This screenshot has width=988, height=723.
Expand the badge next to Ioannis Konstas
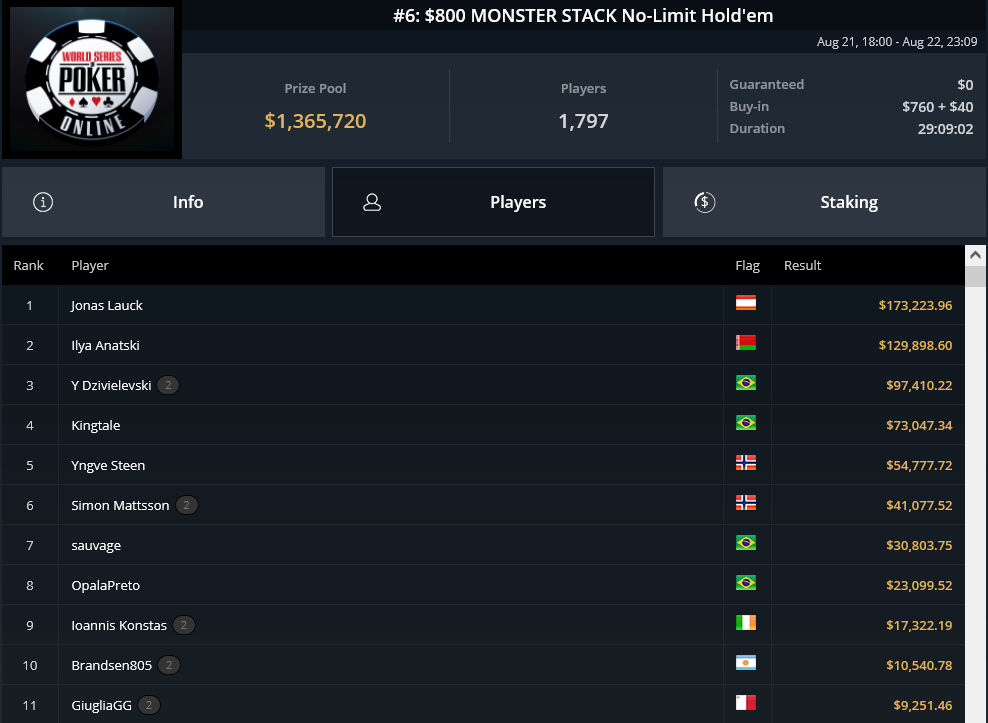pos(183,624)
